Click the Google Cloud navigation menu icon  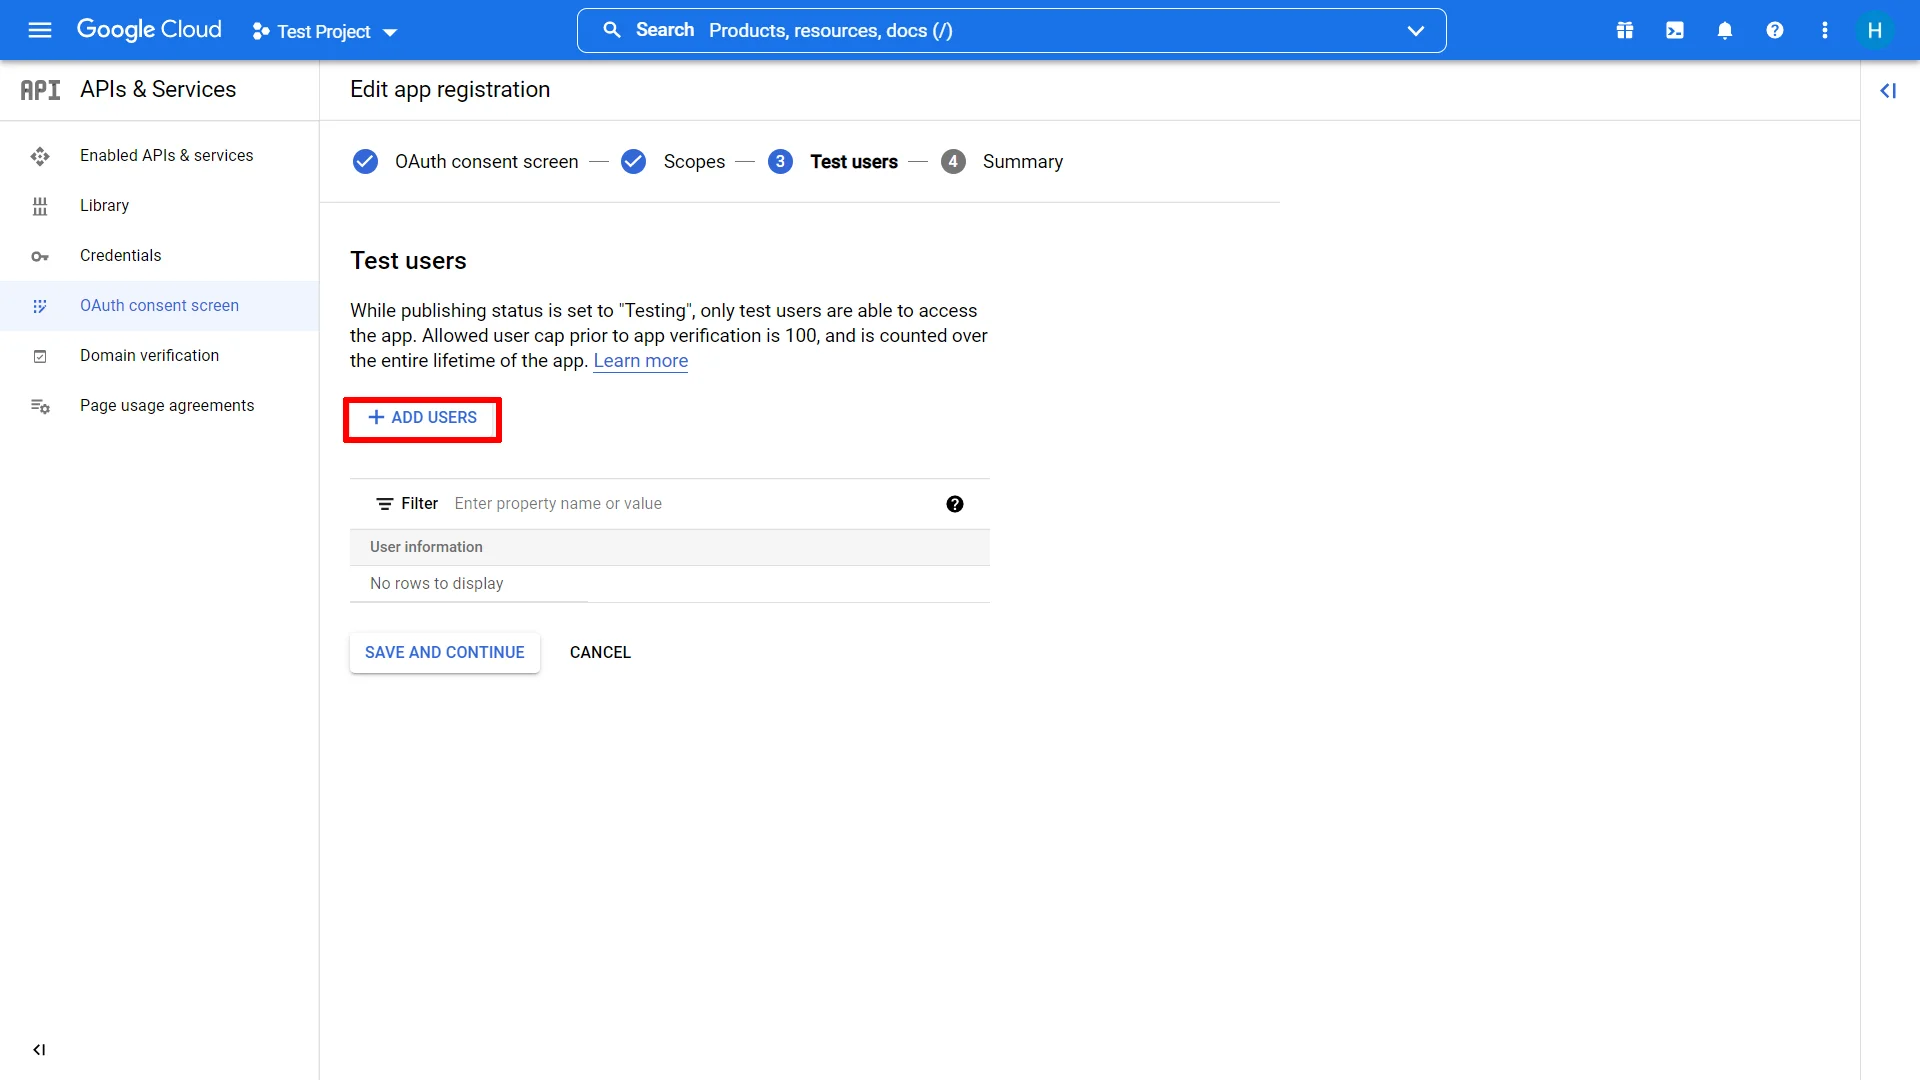(x=36, y=29)
